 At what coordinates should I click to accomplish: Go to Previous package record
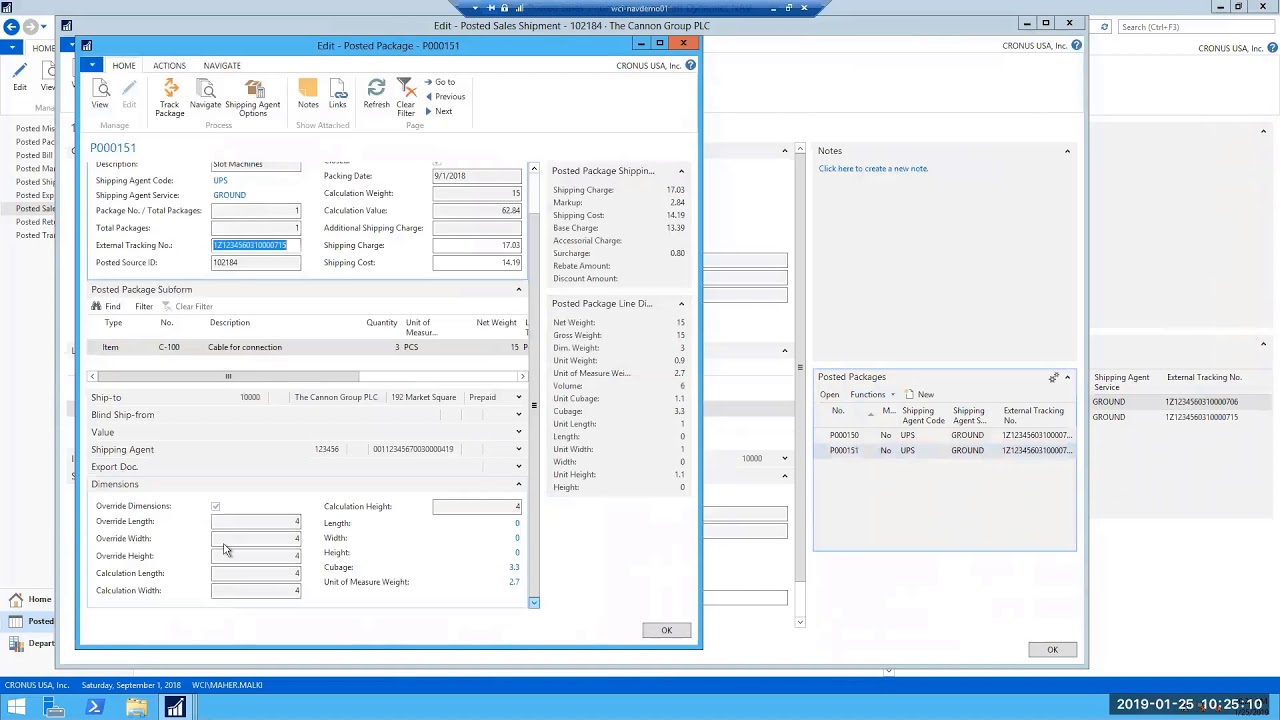445,97
